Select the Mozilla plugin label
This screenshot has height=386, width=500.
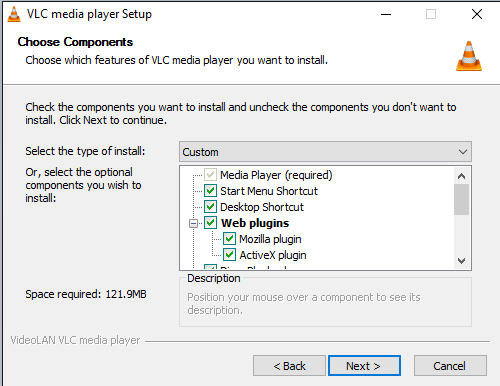click(270, 239)
